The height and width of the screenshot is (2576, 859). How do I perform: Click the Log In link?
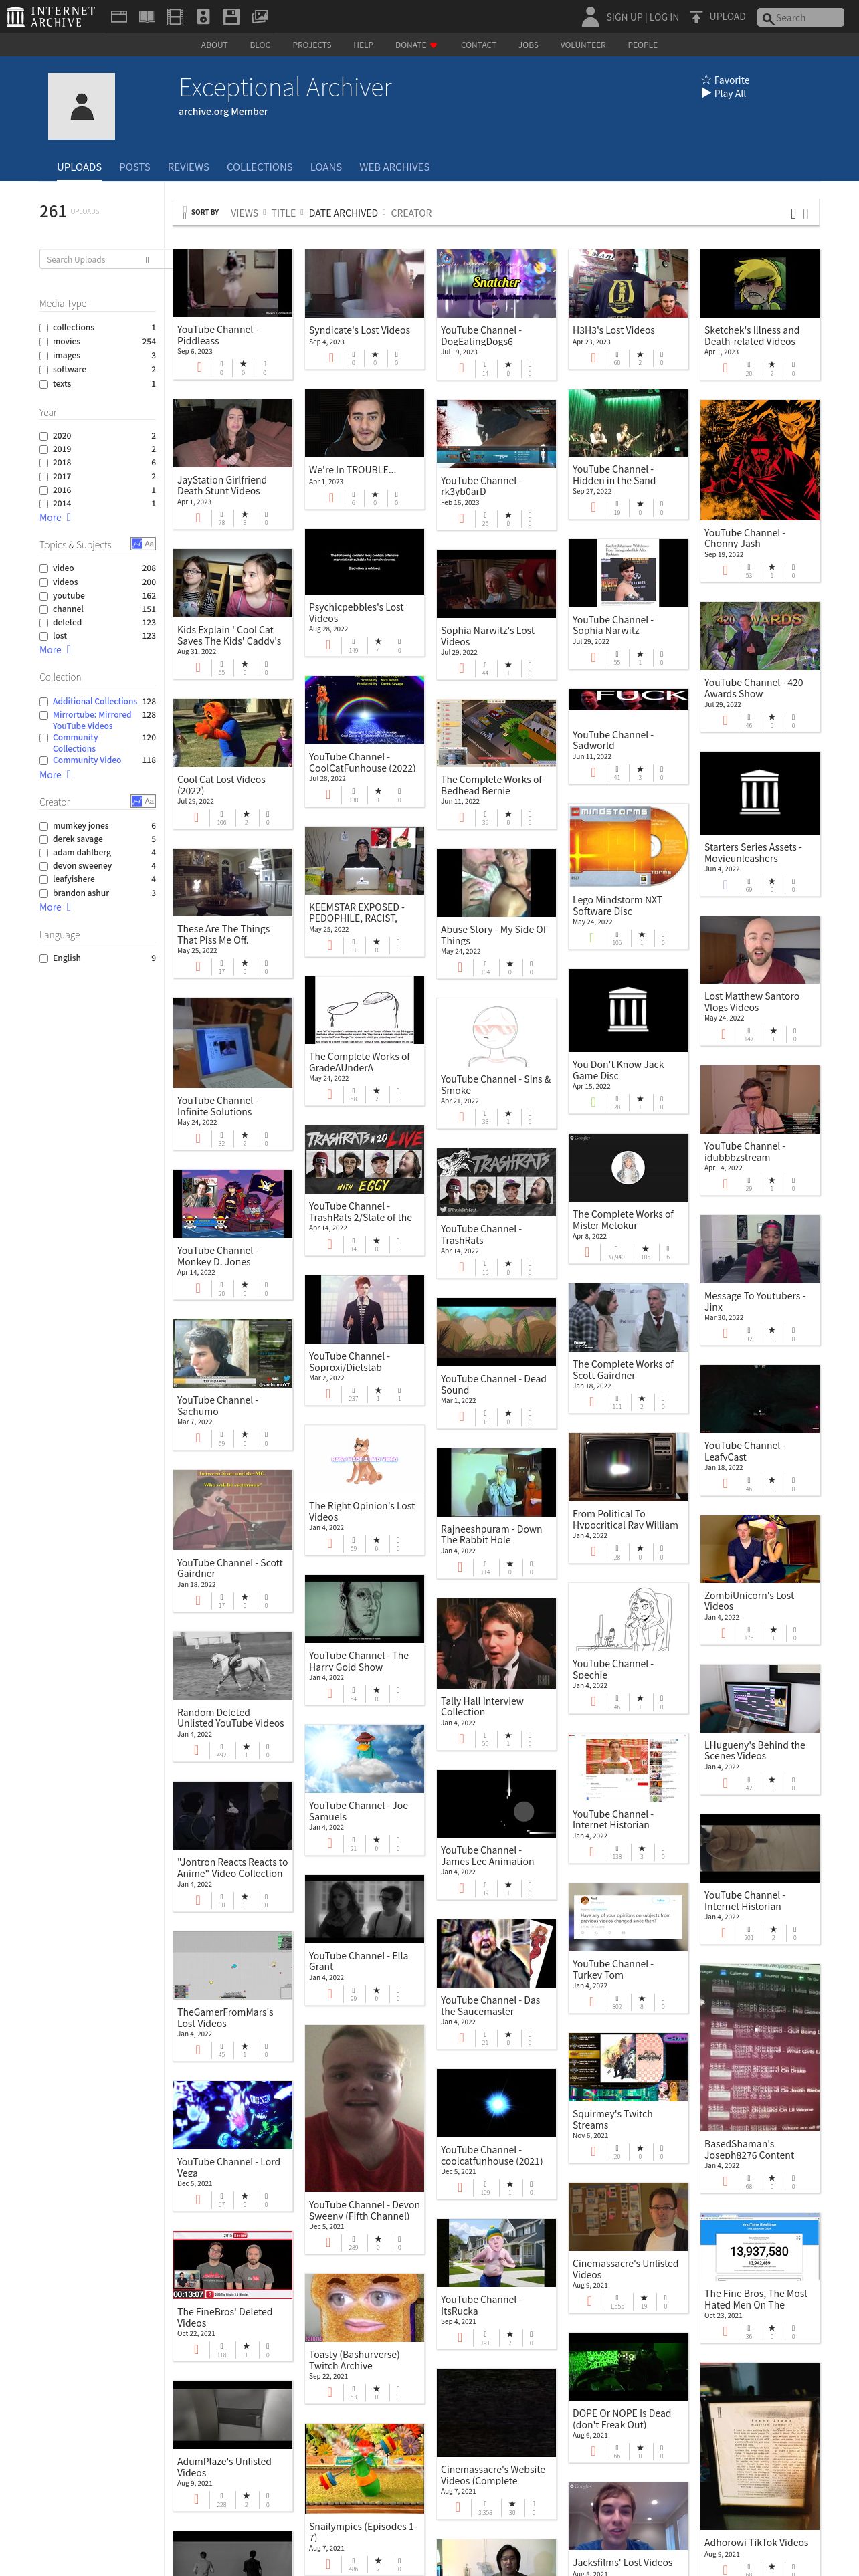click(664, 17)
